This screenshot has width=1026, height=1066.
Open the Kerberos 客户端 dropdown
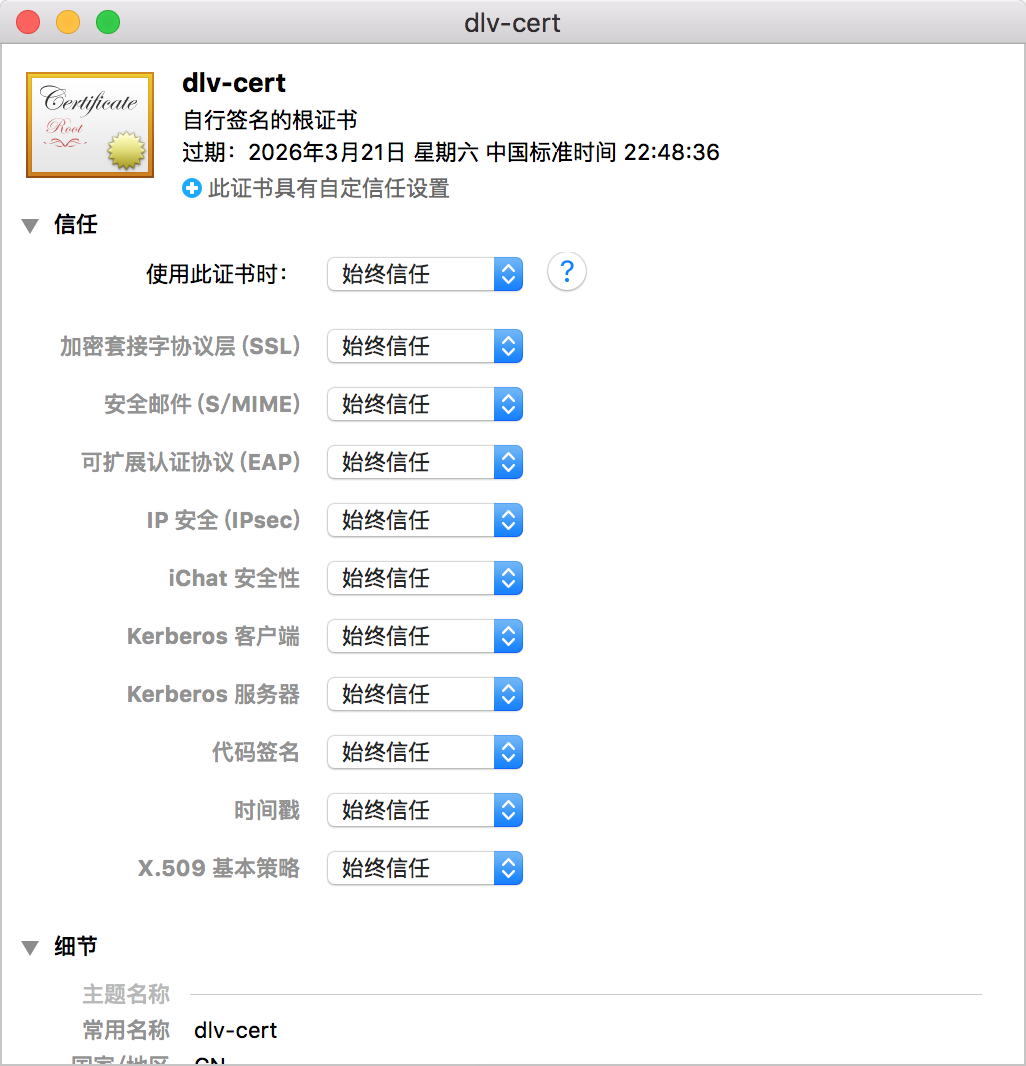click(424, 636)
